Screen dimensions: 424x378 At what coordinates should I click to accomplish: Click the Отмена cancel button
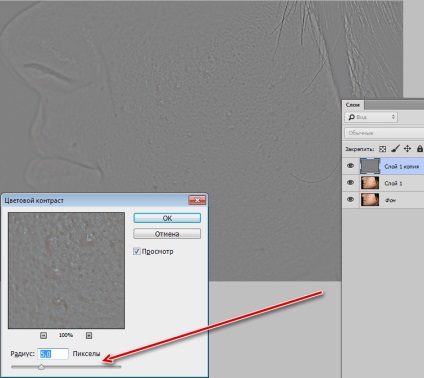167,234
